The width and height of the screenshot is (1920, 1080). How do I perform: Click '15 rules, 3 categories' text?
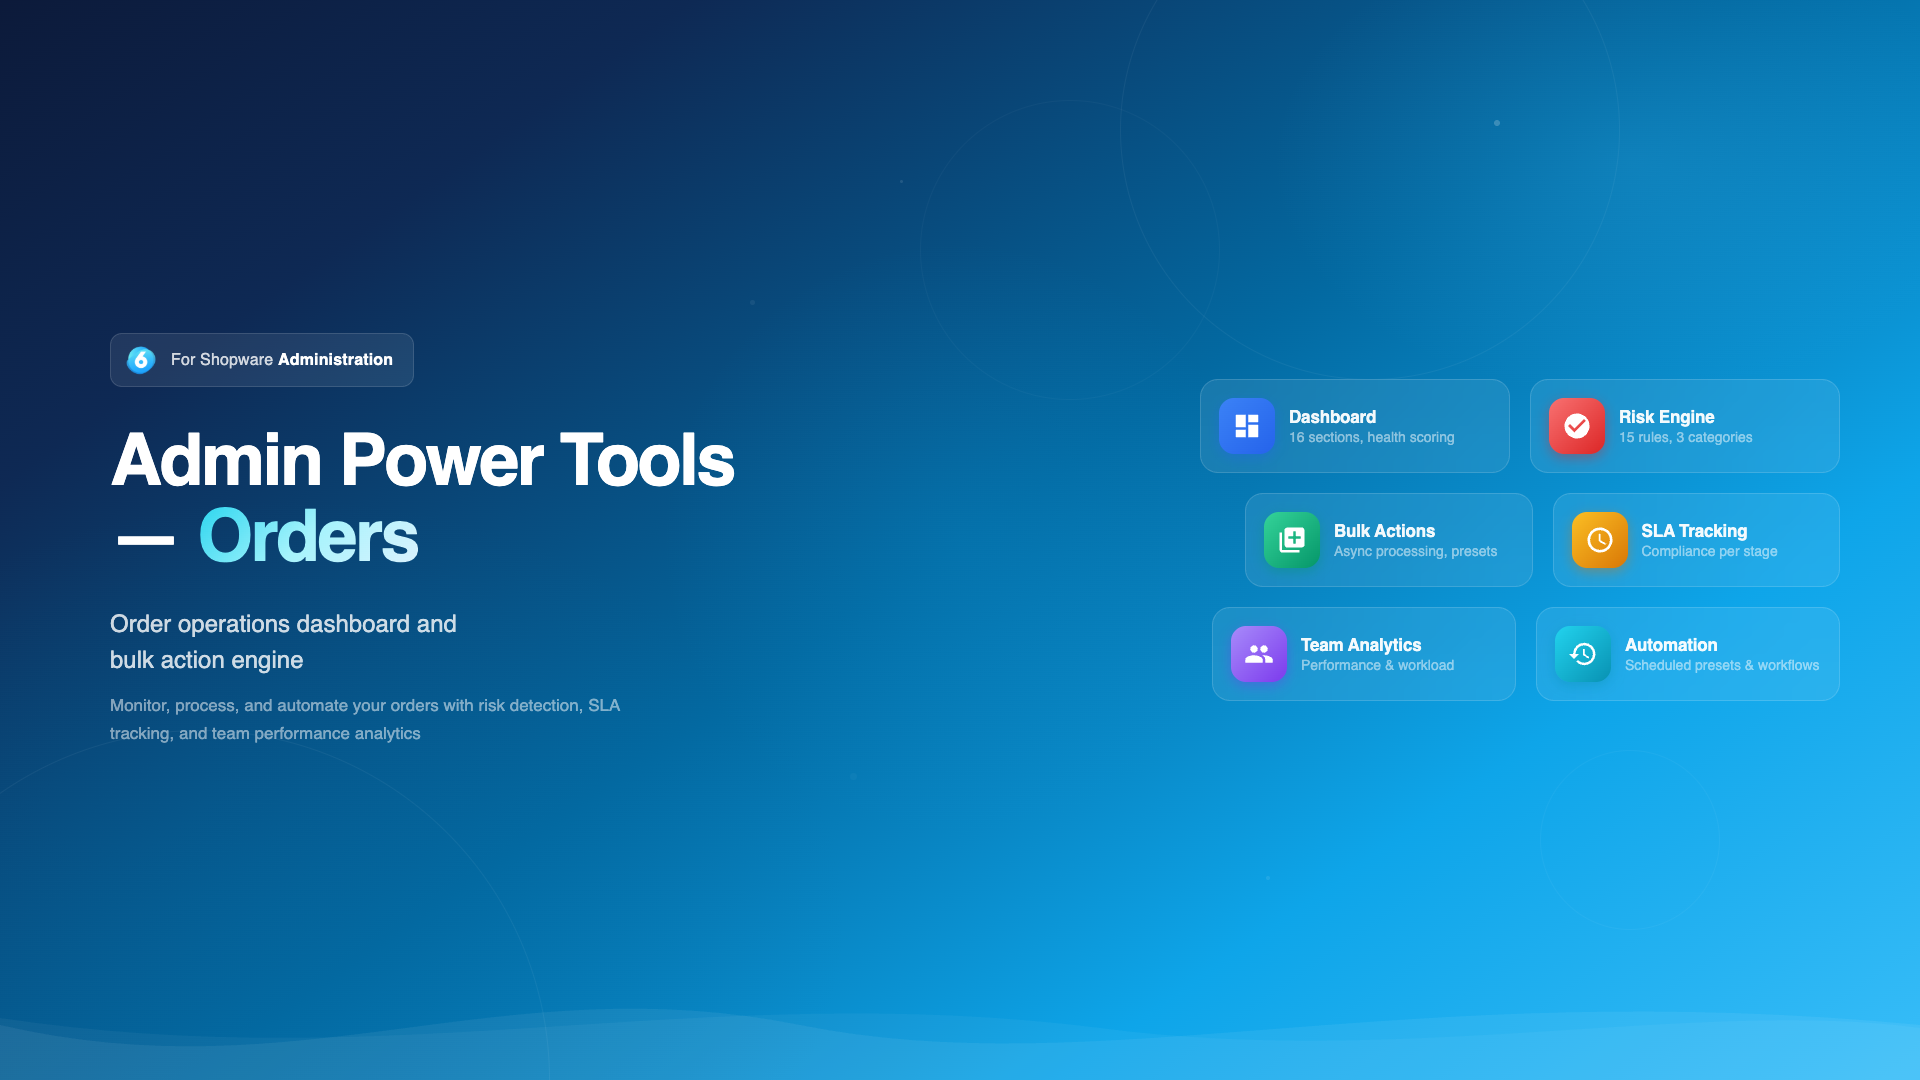(1685, 438)
